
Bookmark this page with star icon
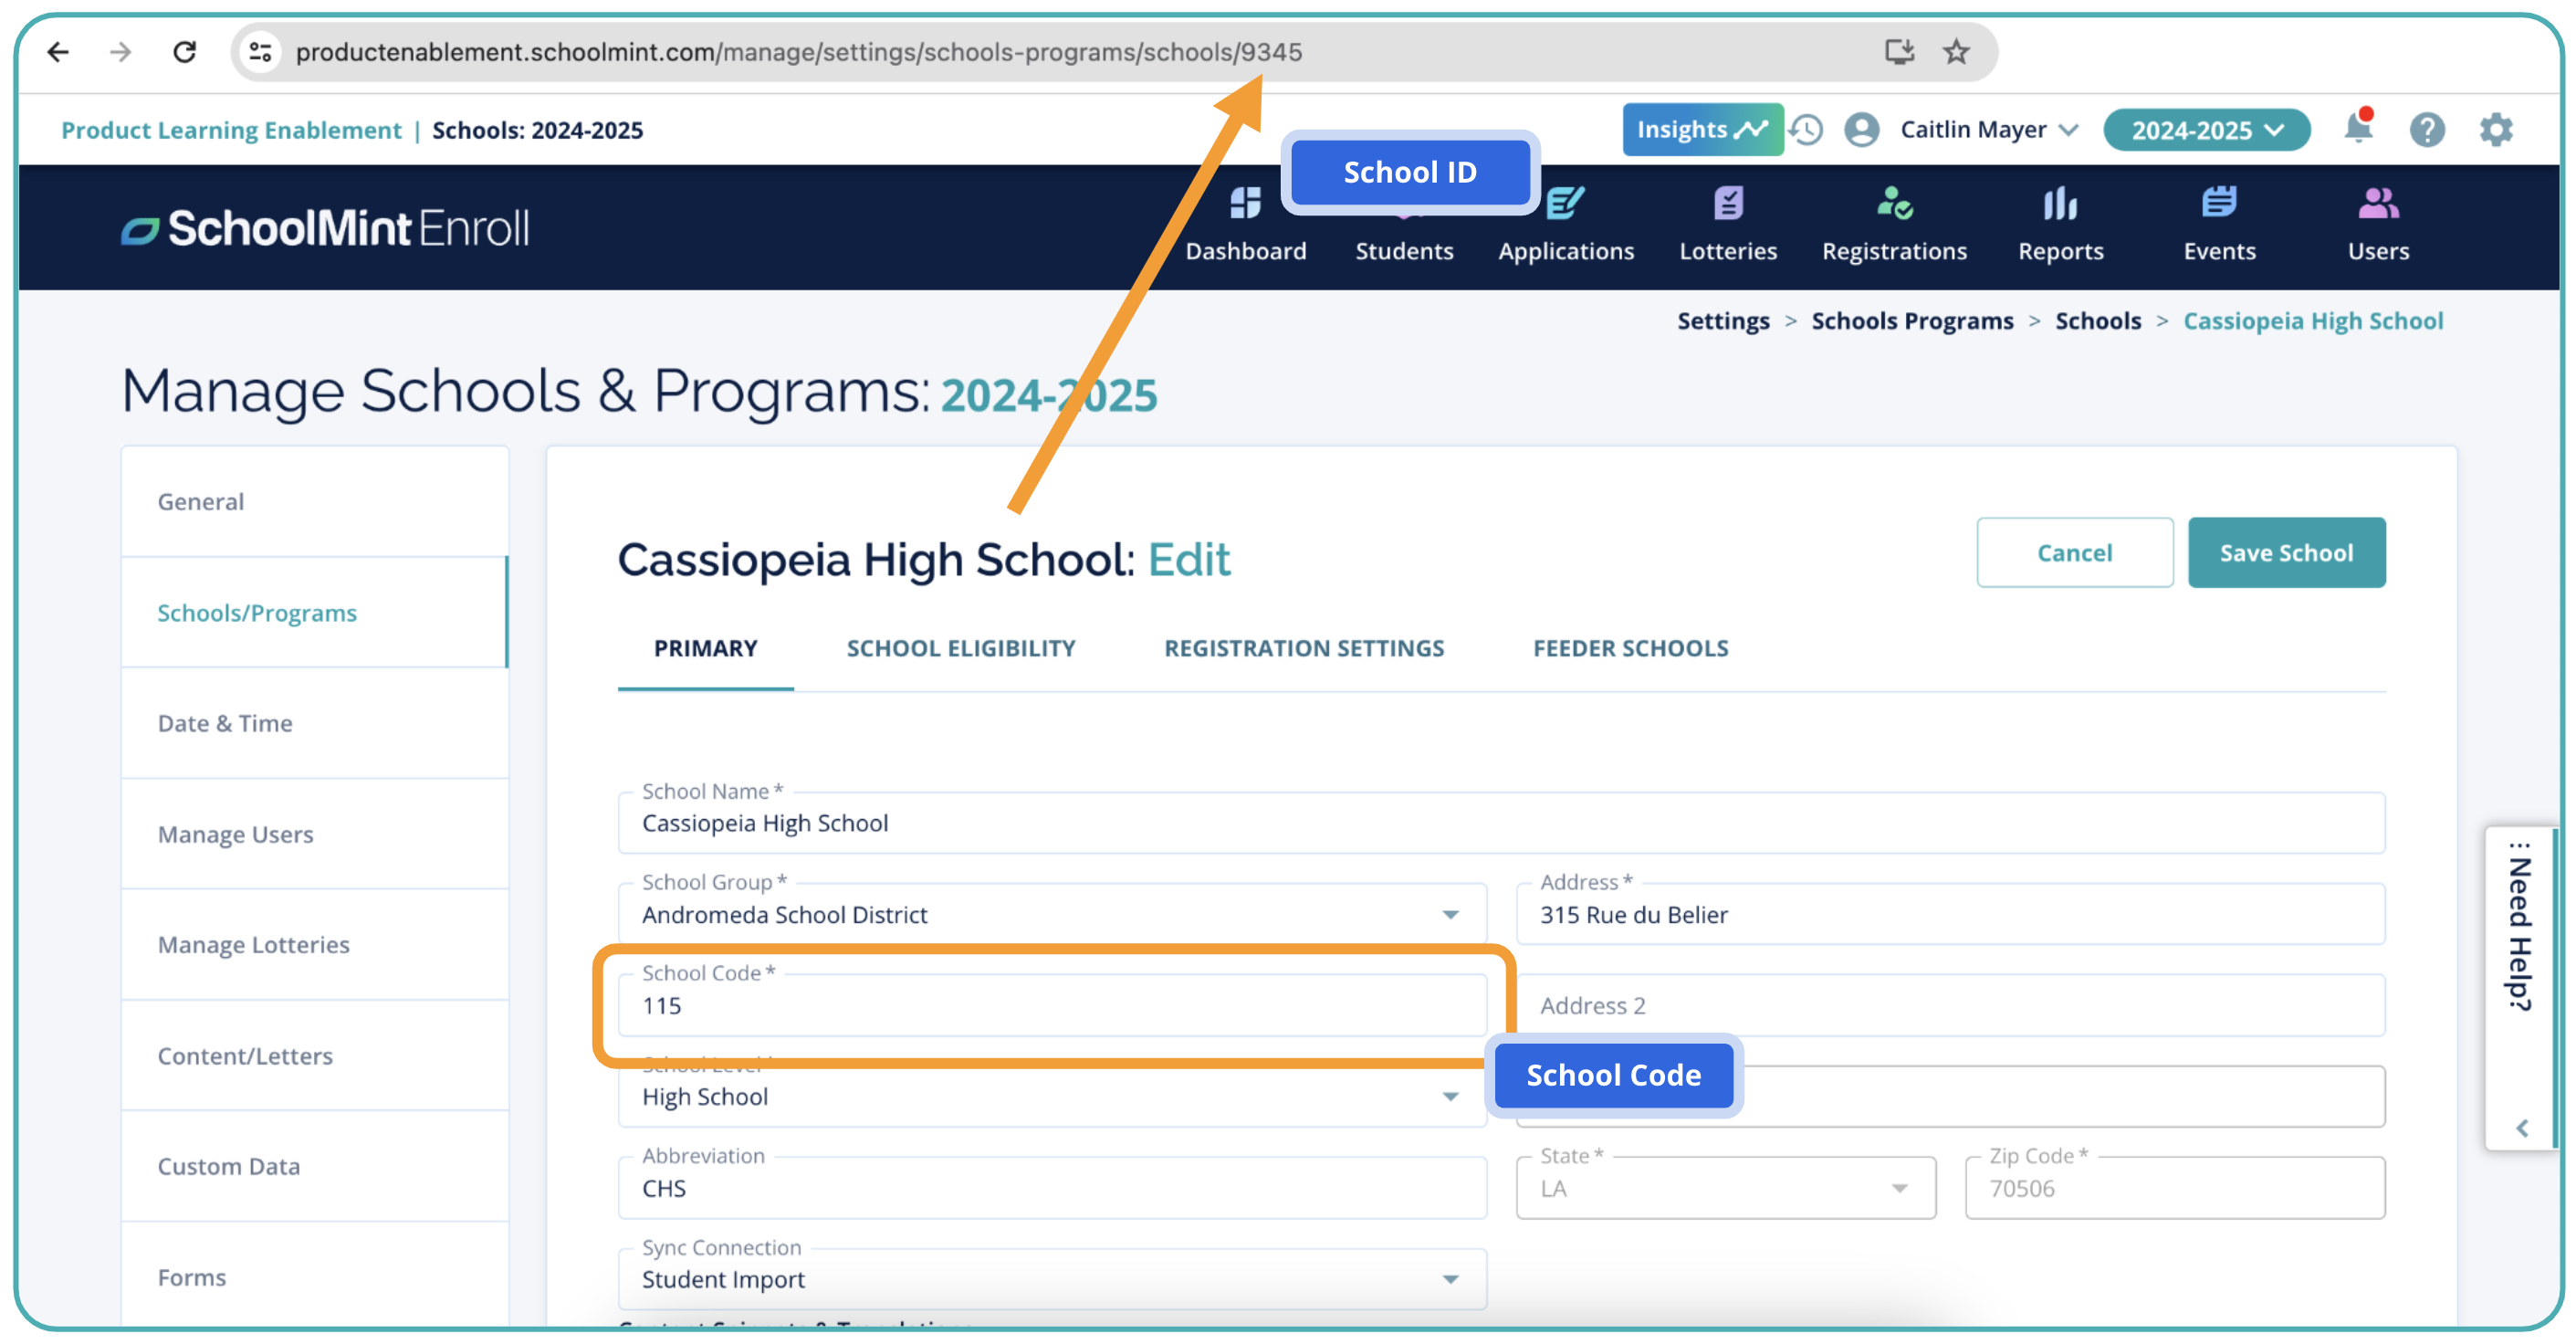[1956, 52]
